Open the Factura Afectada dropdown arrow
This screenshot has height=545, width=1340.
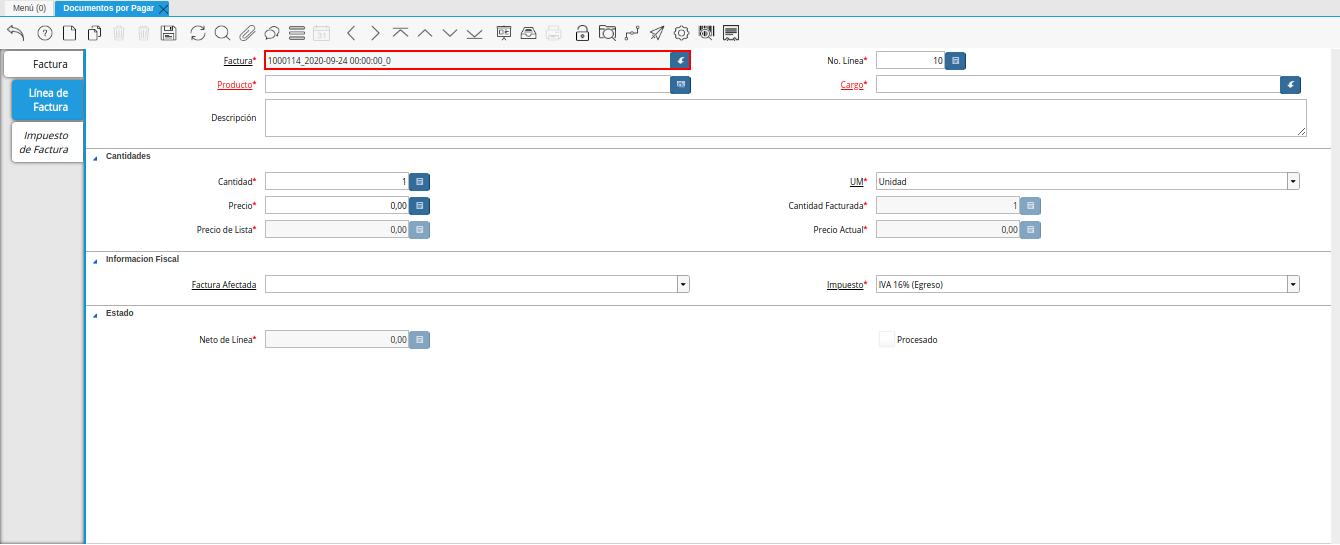683,285
